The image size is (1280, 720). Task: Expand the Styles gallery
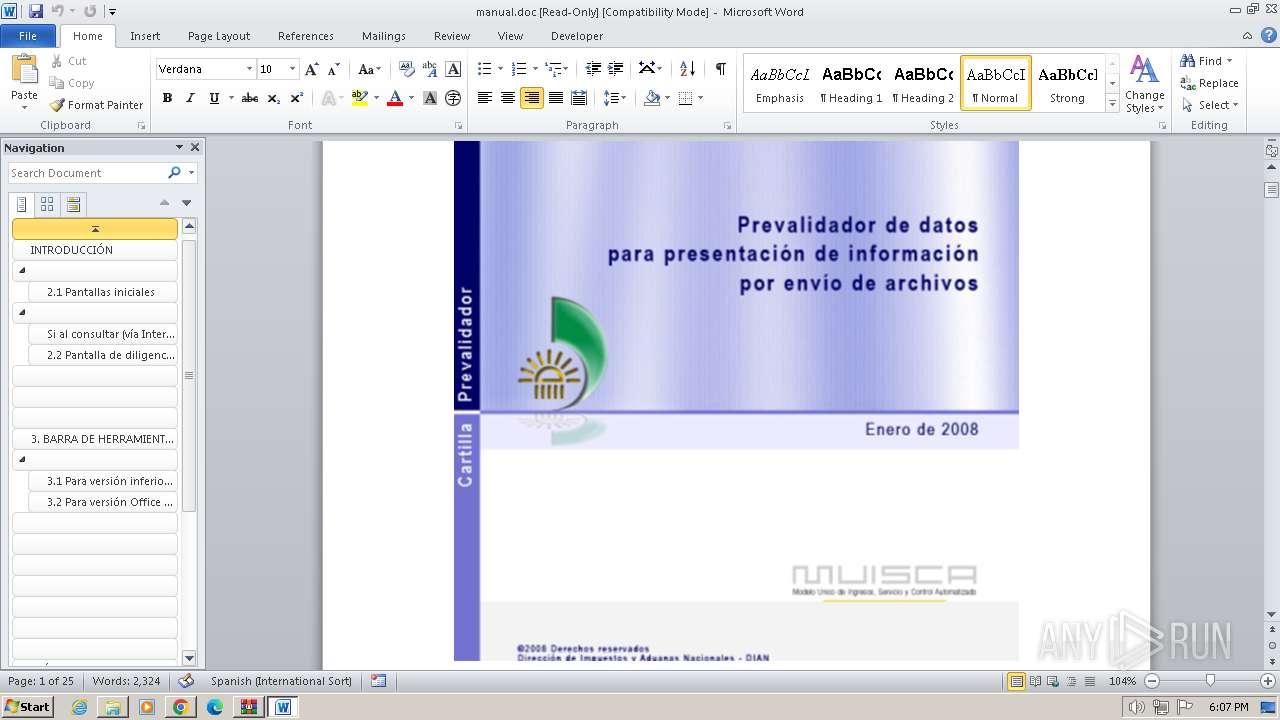pos(1112,104)
